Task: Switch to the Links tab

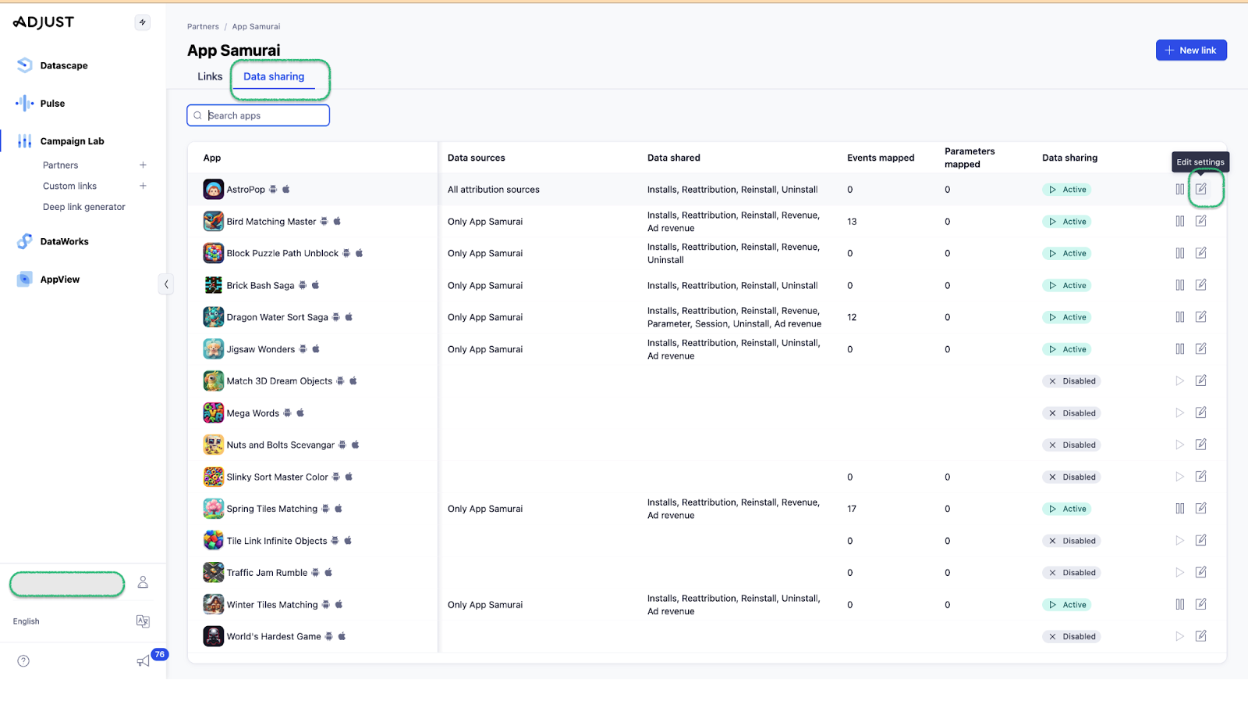Action: coord(210,76)
